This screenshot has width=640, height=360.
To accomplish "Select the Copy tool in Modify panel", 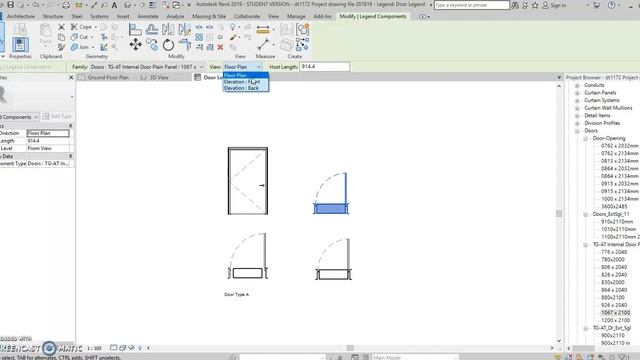I will pyautogui.click(x=152, y=44).
